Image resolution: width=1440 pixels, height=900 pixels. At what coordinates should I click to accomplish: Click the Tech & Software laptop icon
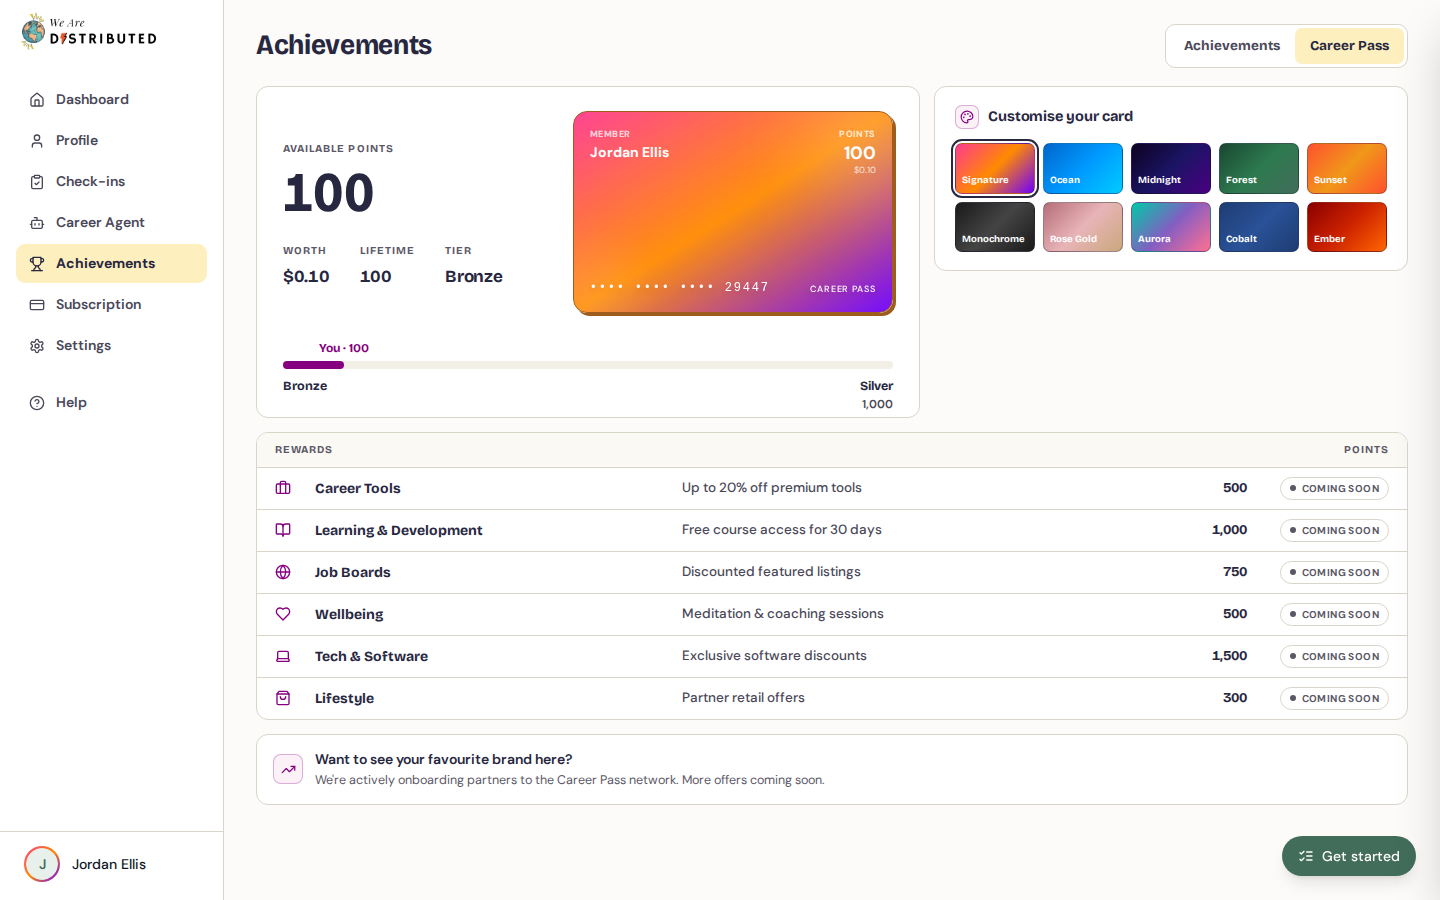[283, 656]
